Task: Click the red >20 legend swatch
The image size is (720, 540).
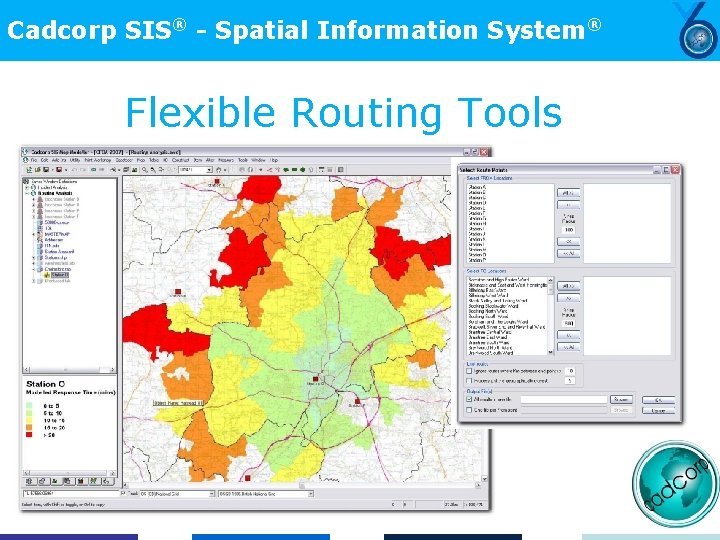Action: coord(29,434)
